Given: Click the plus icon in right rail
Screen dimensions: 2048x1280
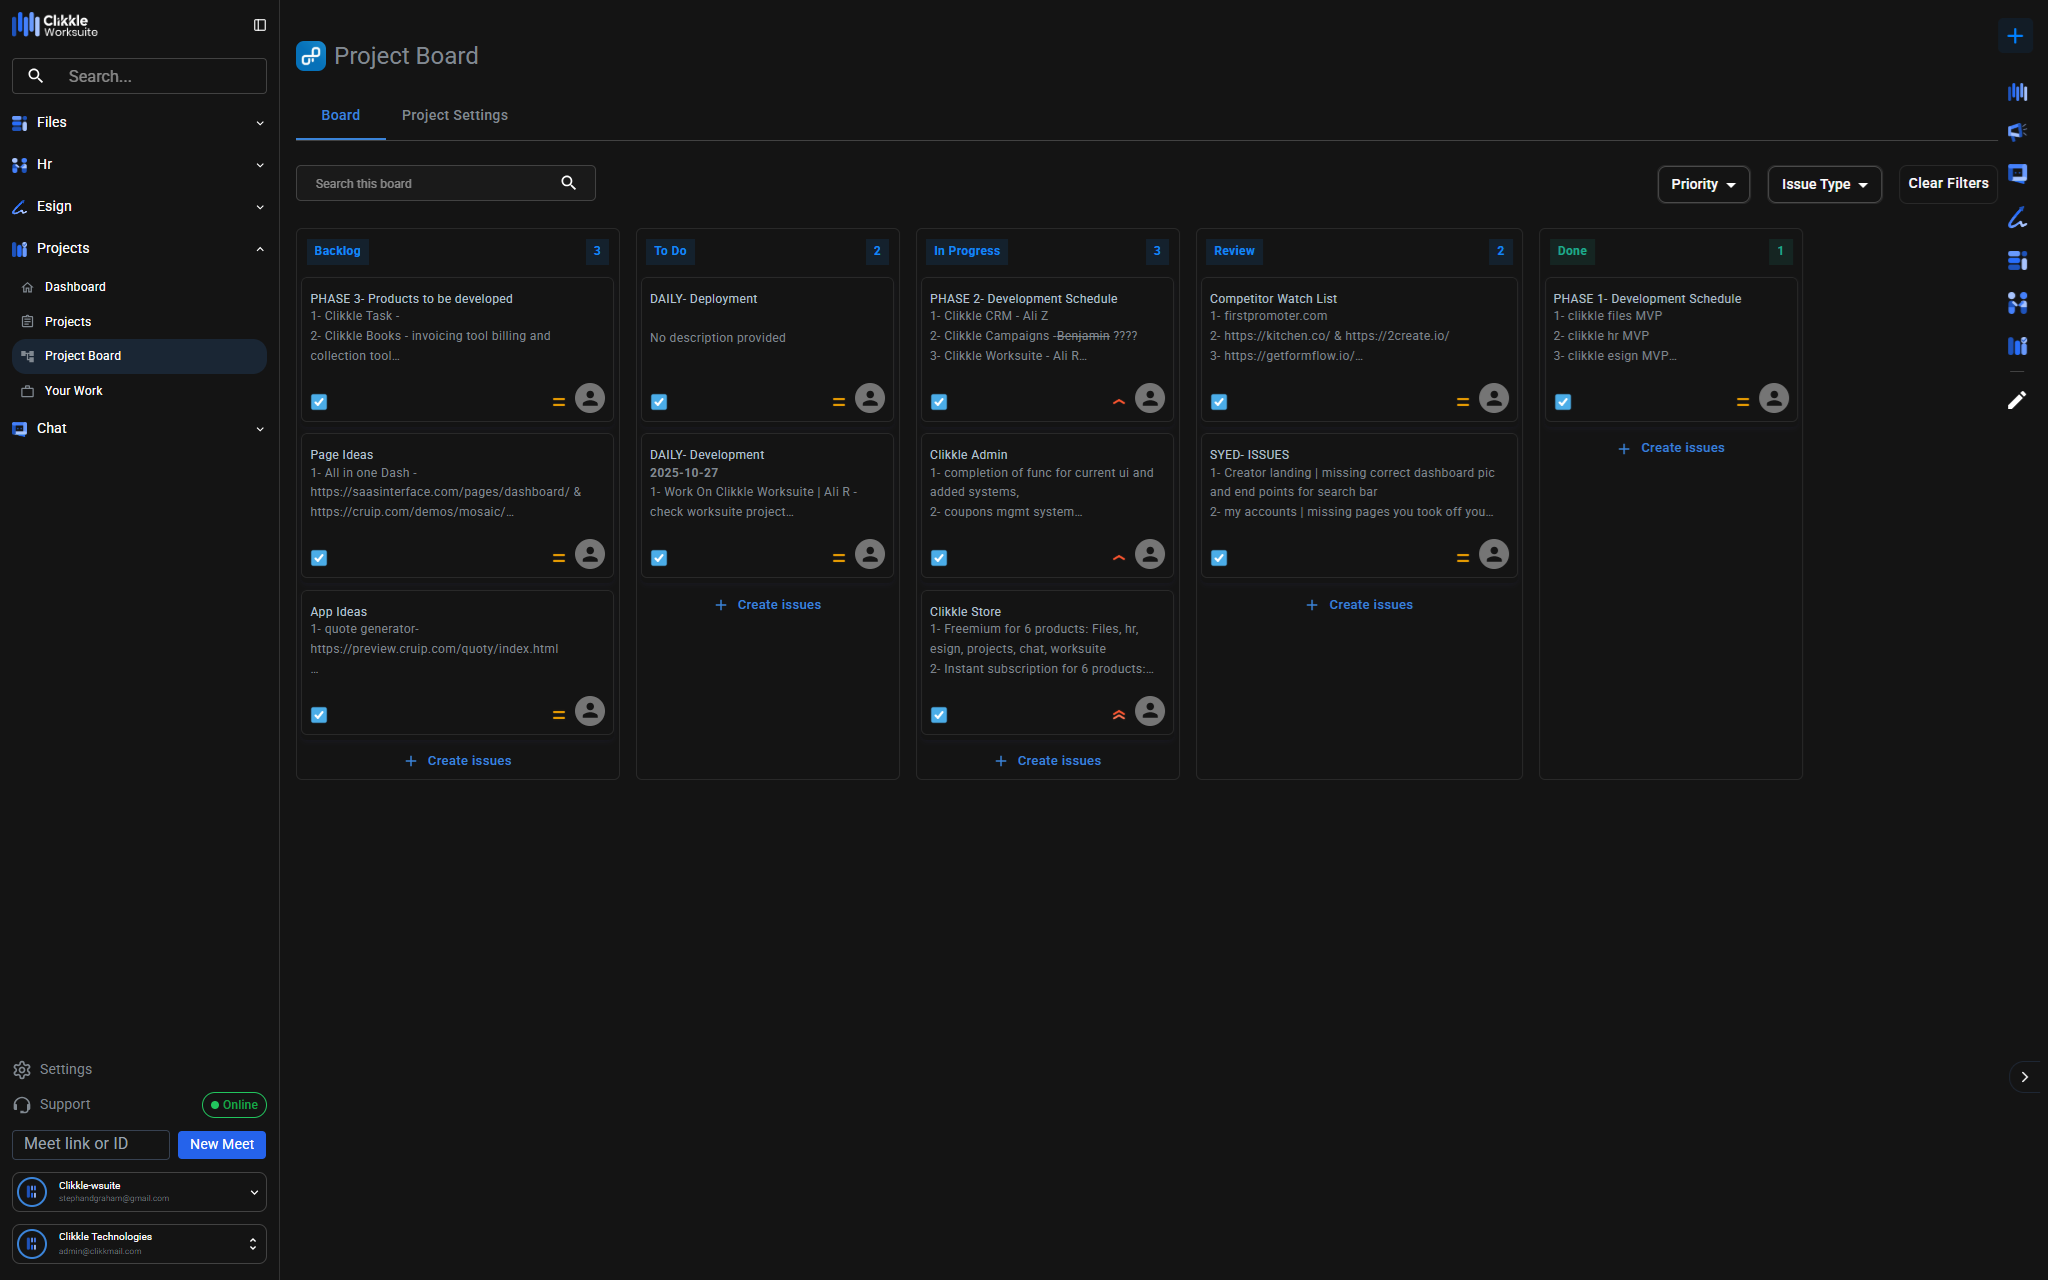Looking at the screenshot, I should click(2015, 36).
